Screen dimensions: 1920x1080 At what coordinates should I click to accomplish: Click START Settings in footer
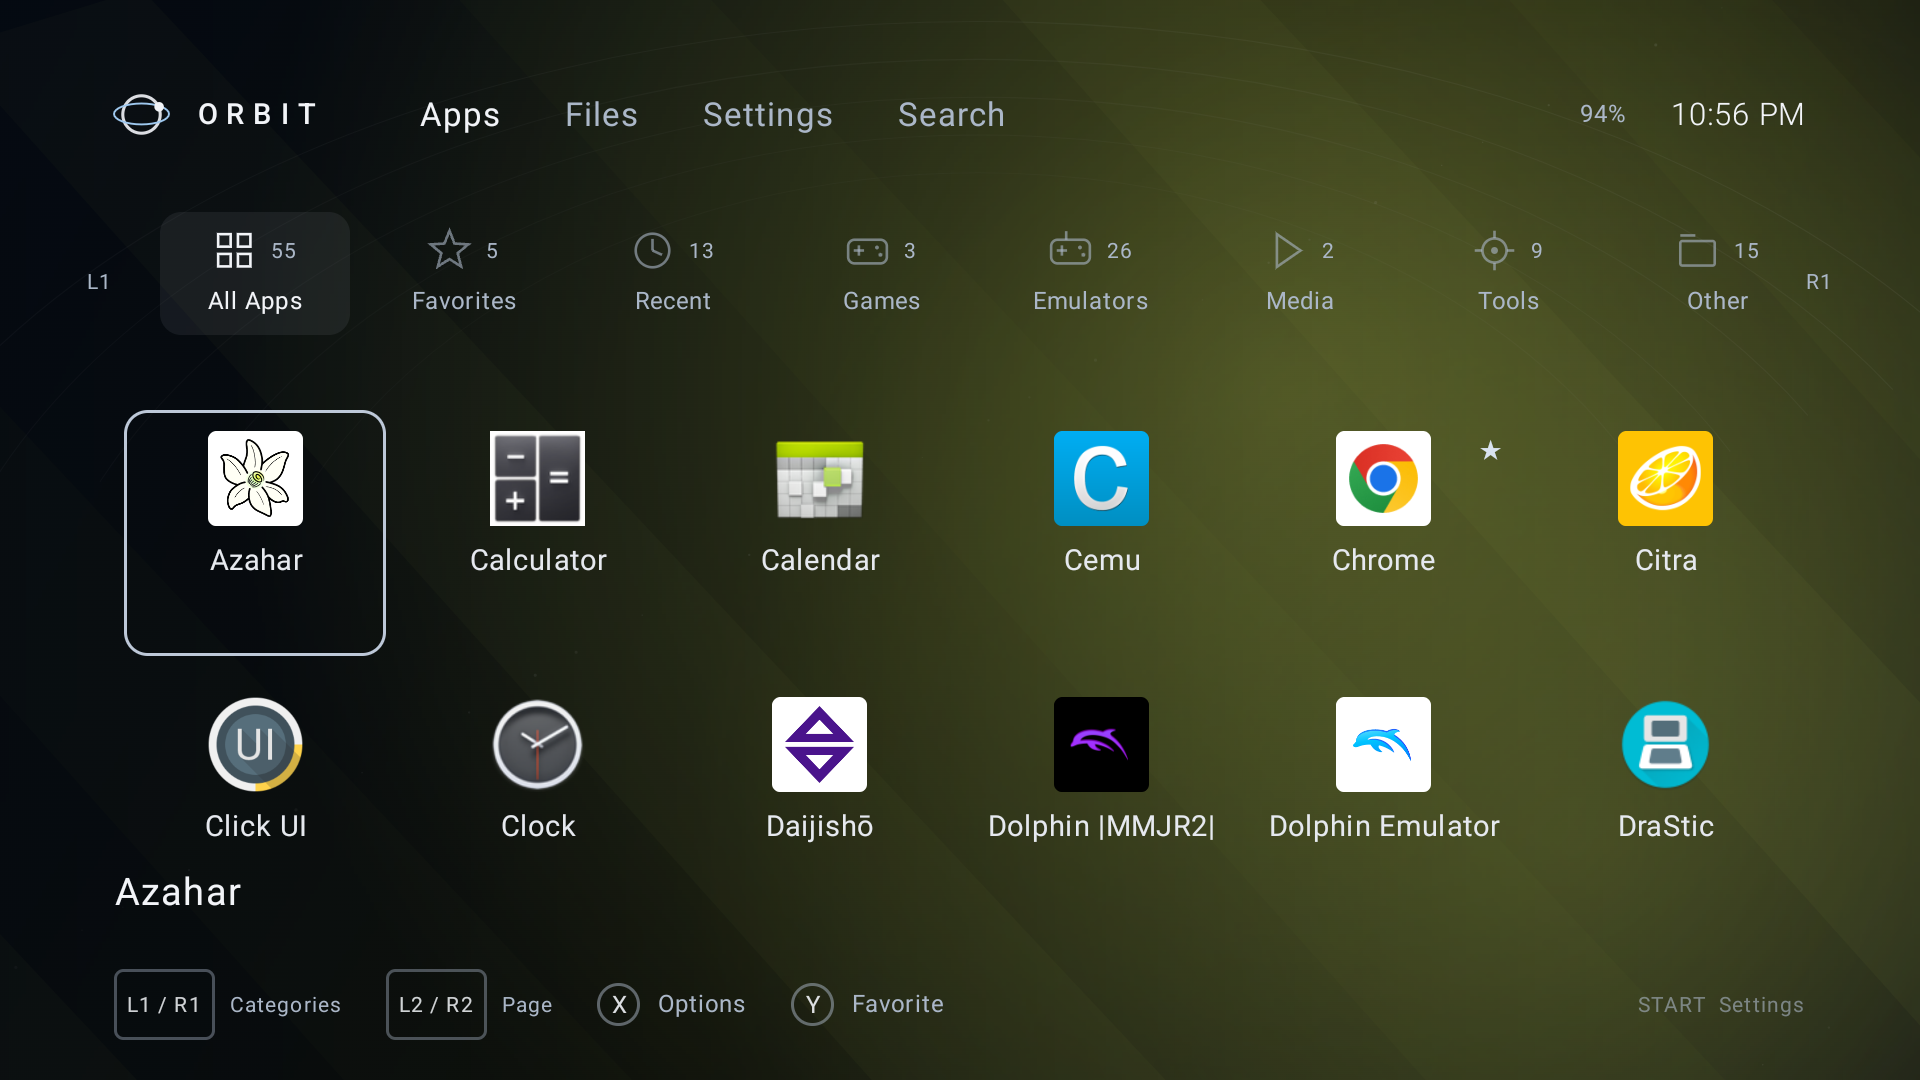point(1720,1005)
